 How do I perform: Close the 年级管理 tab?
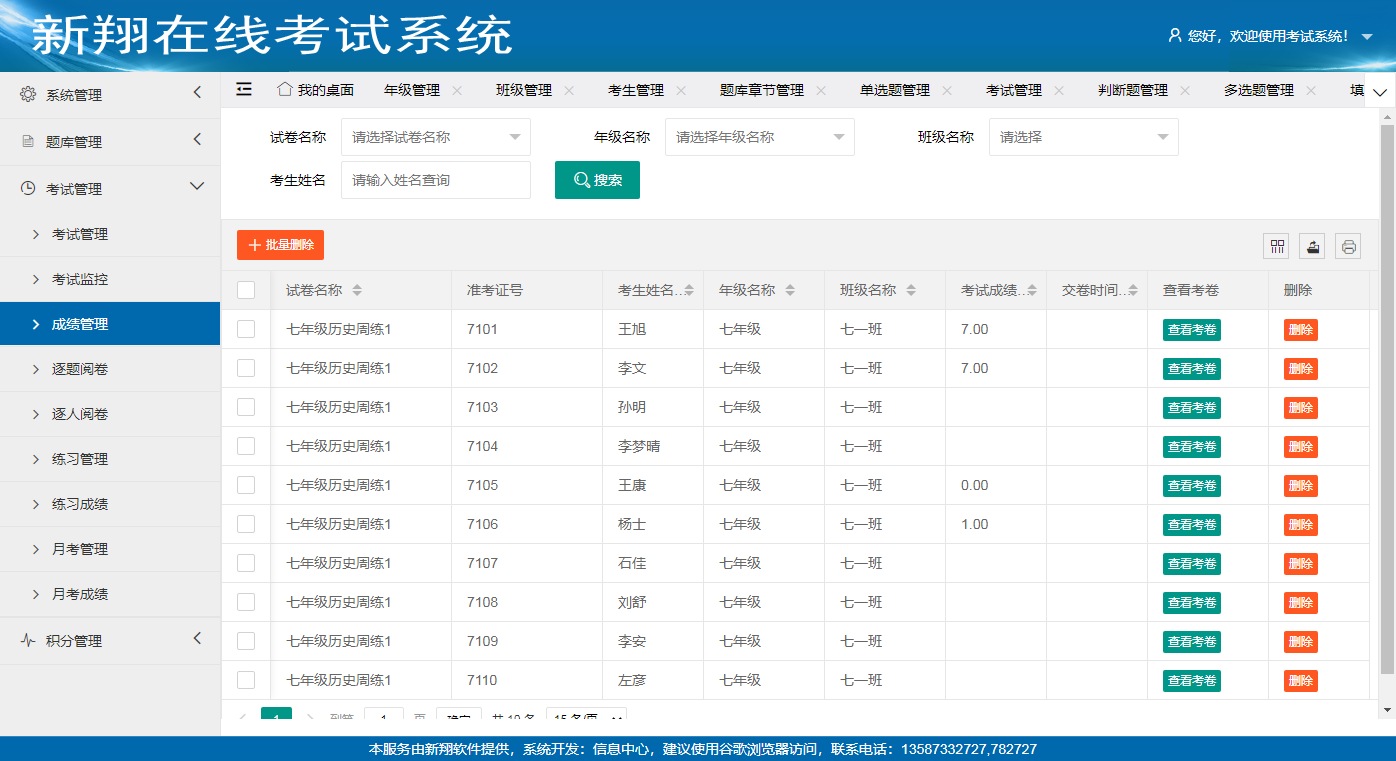(x=457, y=90)
